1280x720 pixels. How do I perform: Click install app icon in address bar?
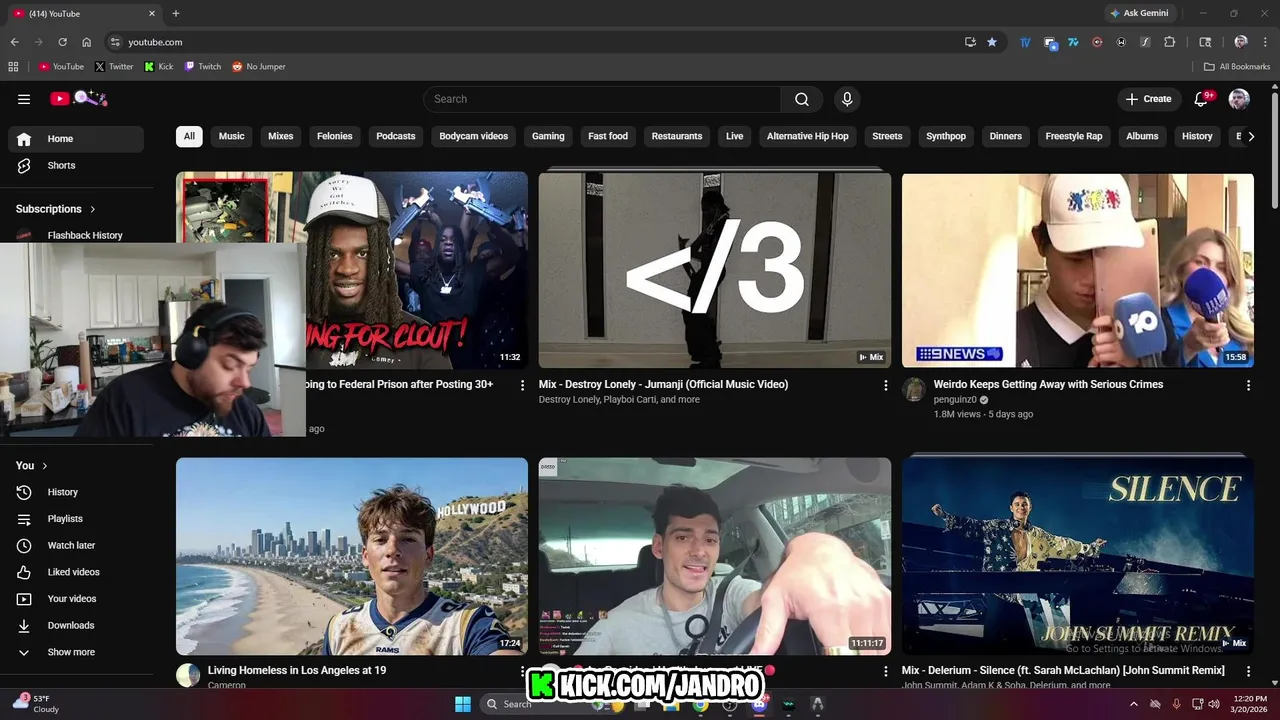pyautogui.click(x=970, y=42)
